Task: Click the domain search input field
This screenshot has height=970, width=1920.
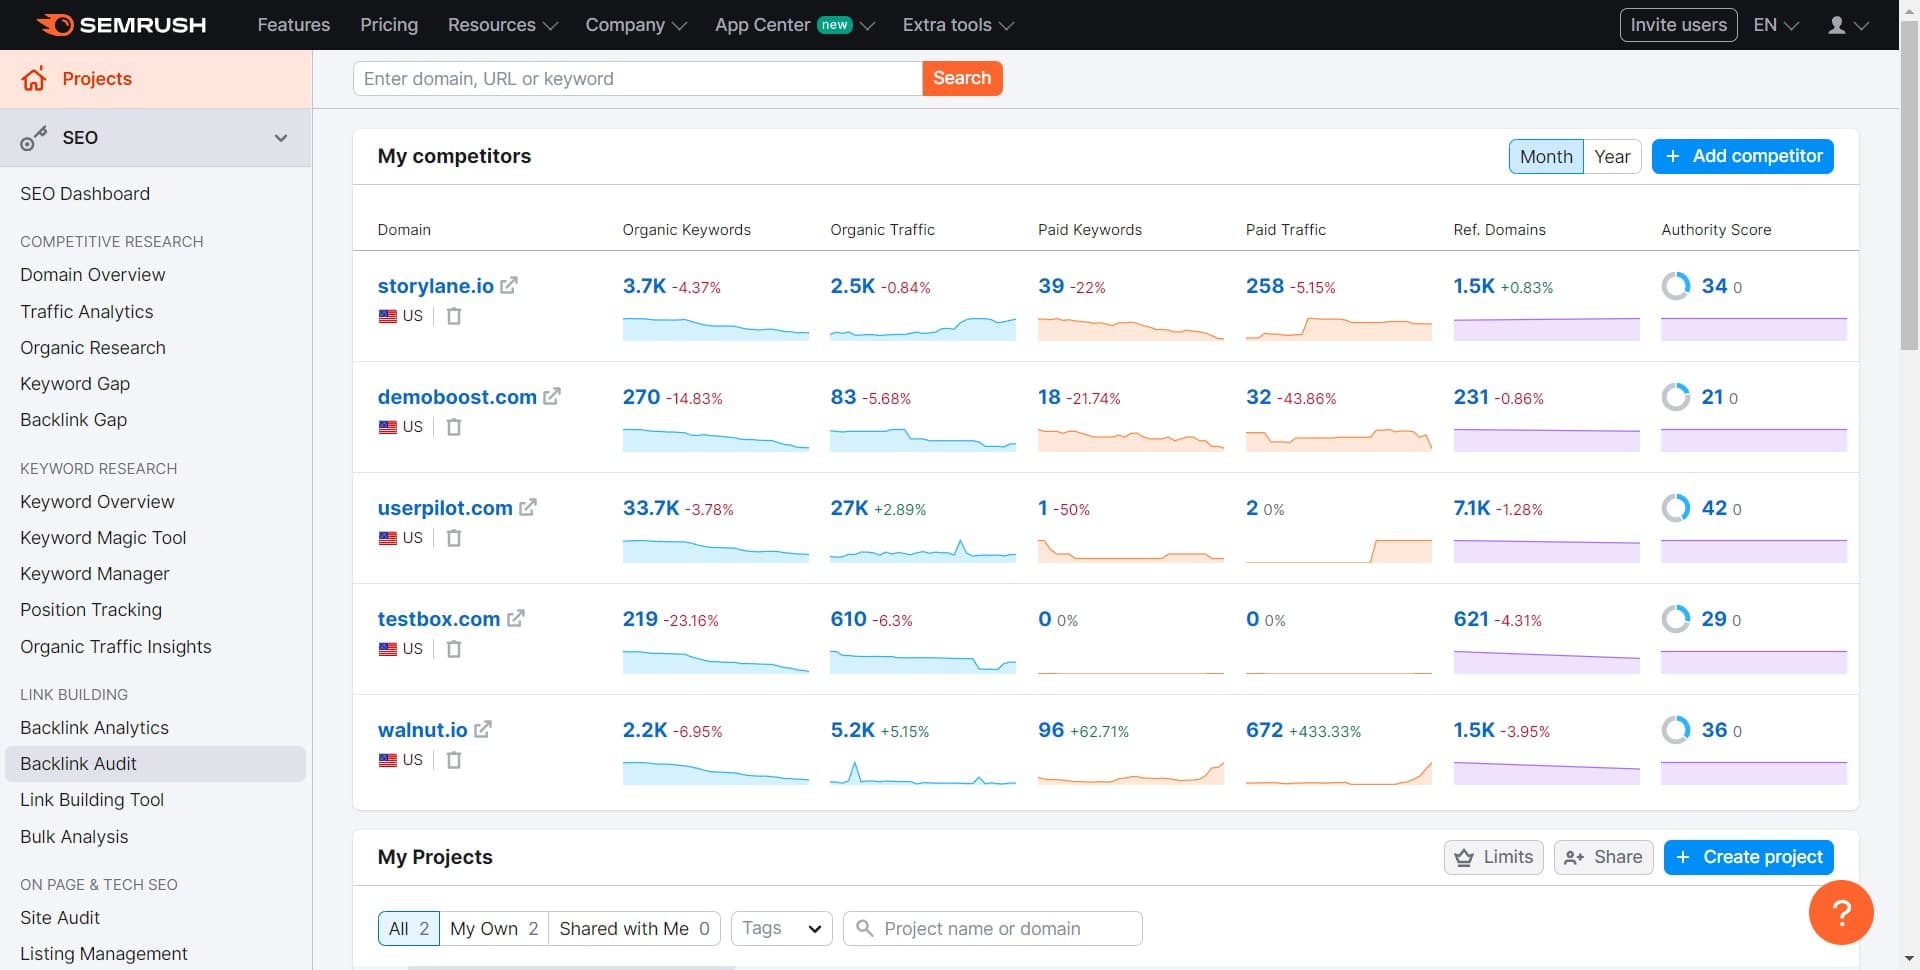Action: (637, 78)
